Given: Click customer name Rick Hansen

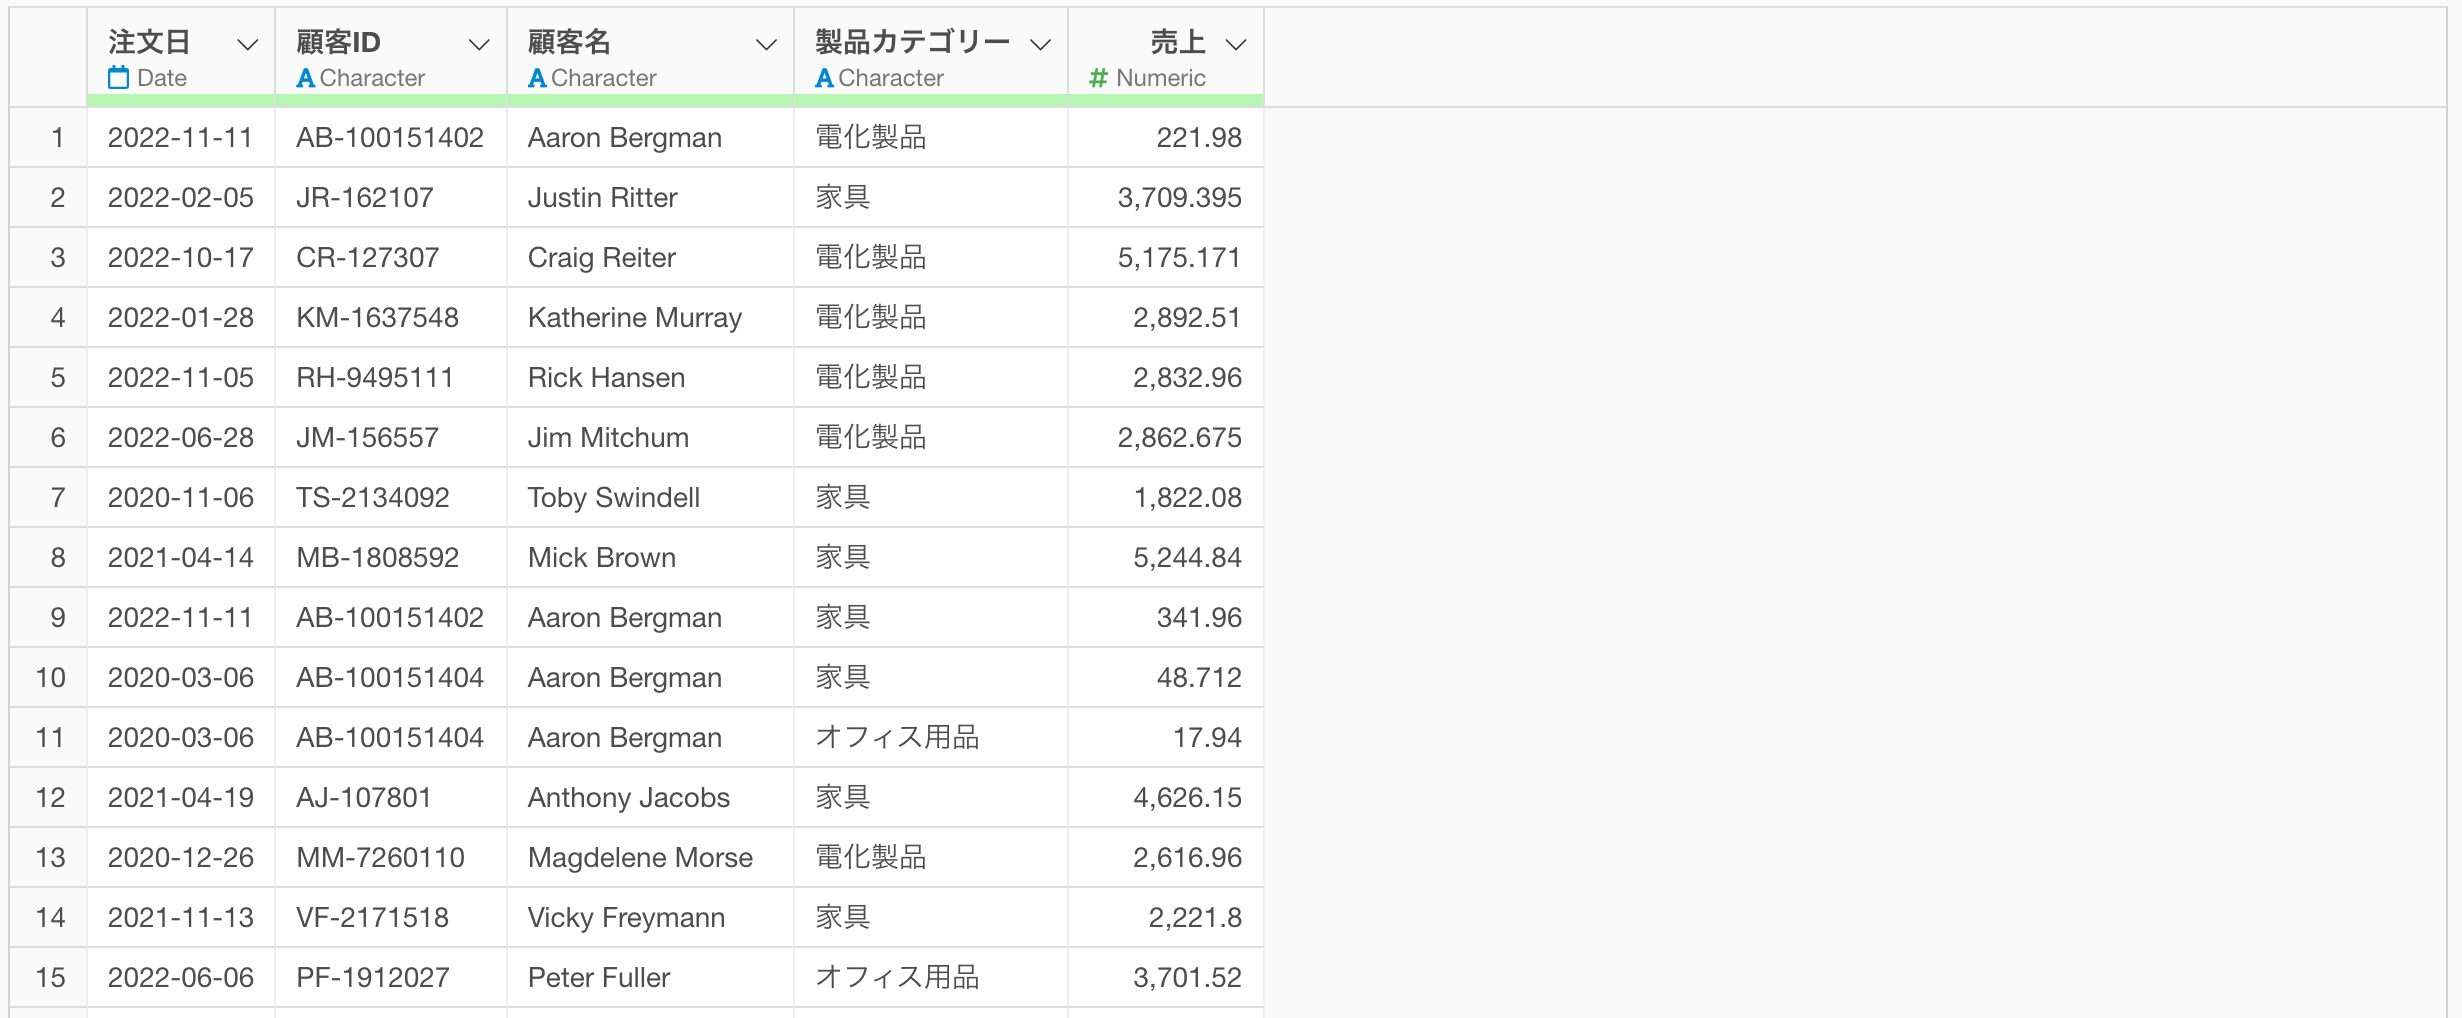Looking at the screenshot, I should 607,378.
